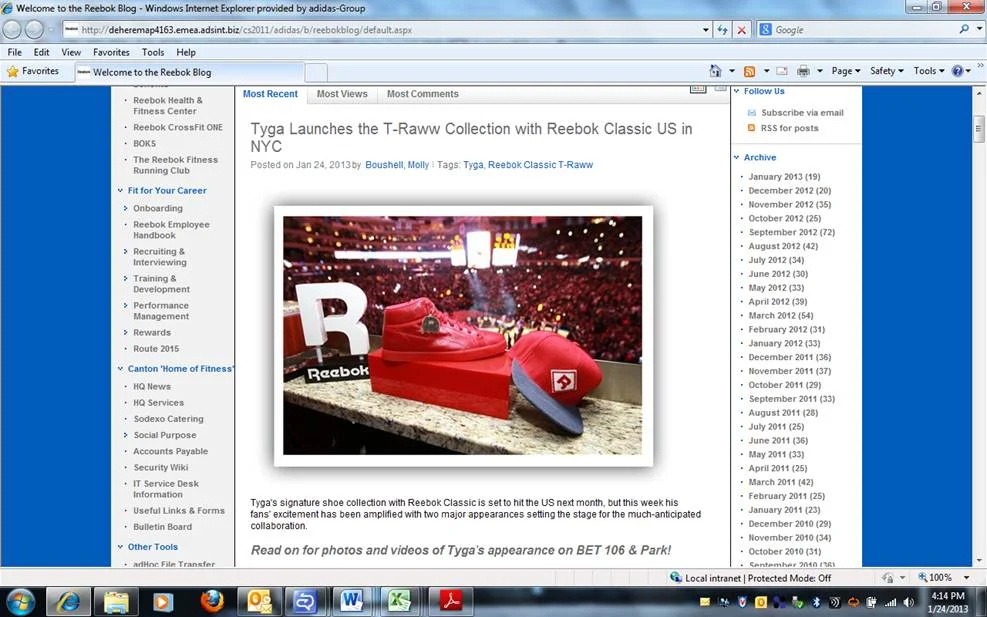The width and height of the screenshot is (987, 617).
Task: Open the IT Service Desk Information link
Action: (166, 489)
